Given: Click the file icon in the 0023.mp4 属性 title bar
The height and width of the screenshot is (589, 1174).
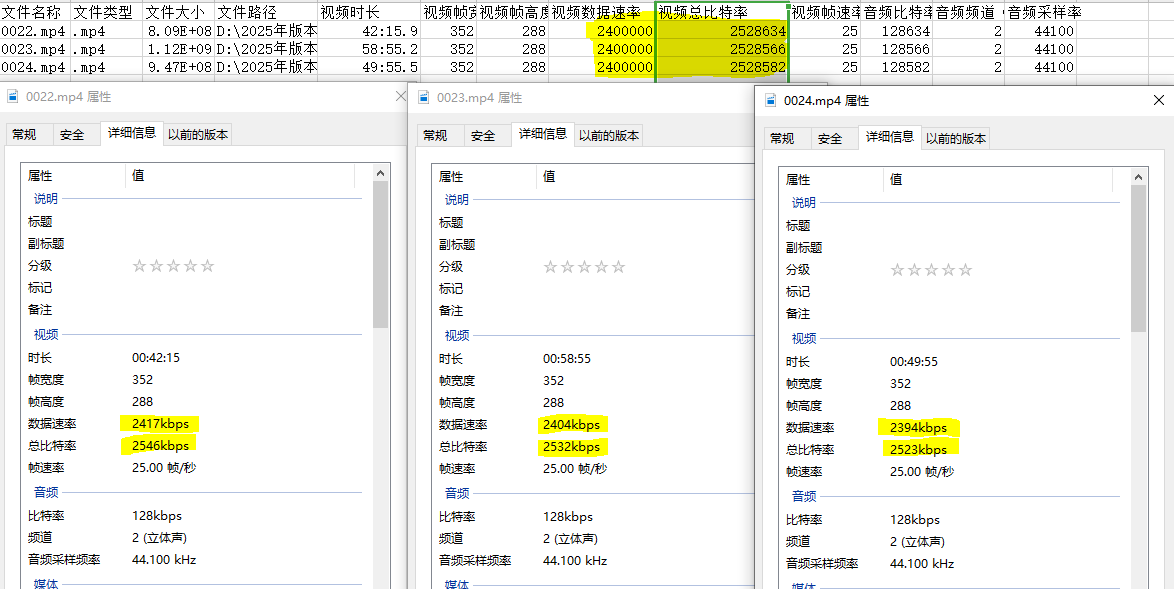Looking at the screenshot, I should tap(425, 97).
